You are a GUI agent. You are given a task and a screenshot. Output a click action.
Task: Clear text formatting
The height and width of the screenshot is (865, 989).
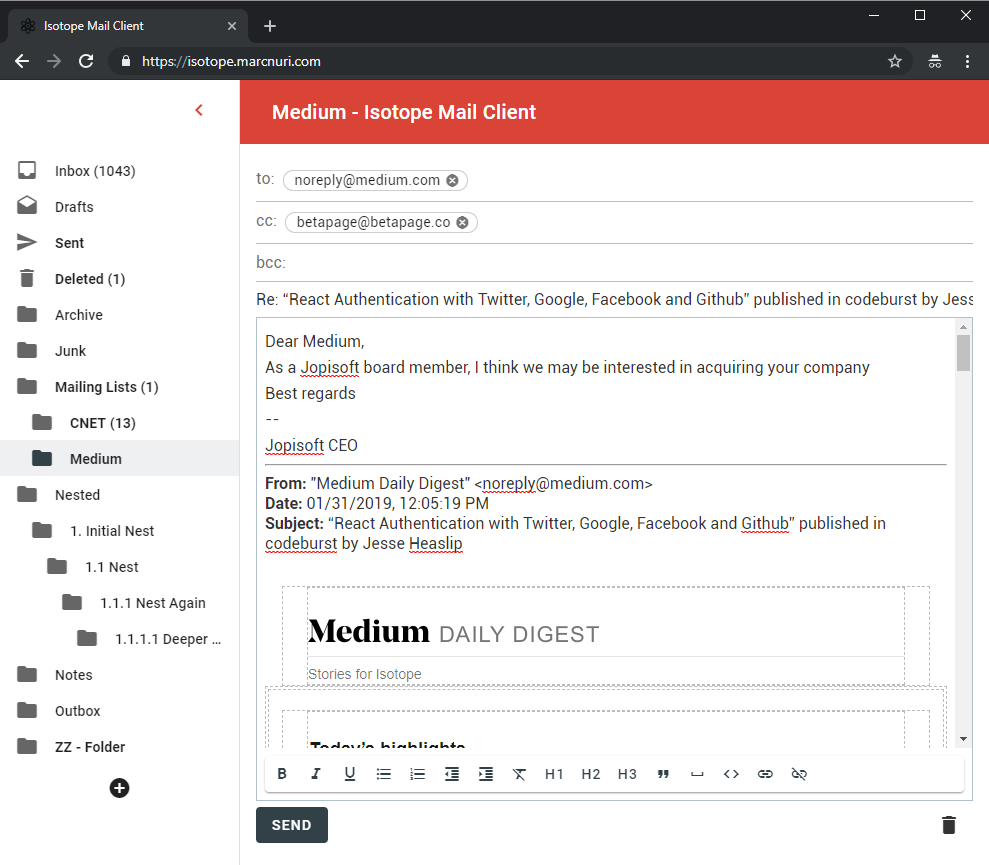[x=519, y=774]
